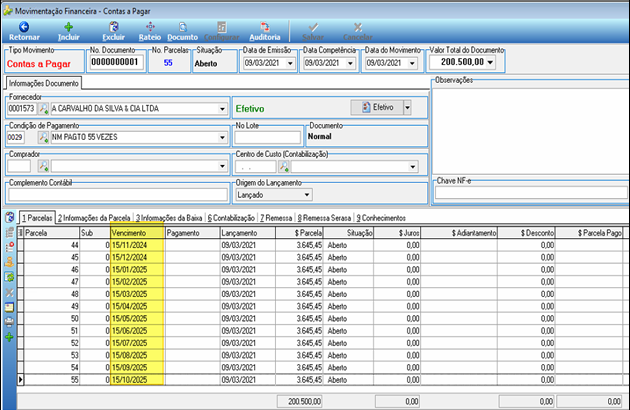630x410 pixels.
Task: Click the Efetivo button
Action: pos(377,107)
